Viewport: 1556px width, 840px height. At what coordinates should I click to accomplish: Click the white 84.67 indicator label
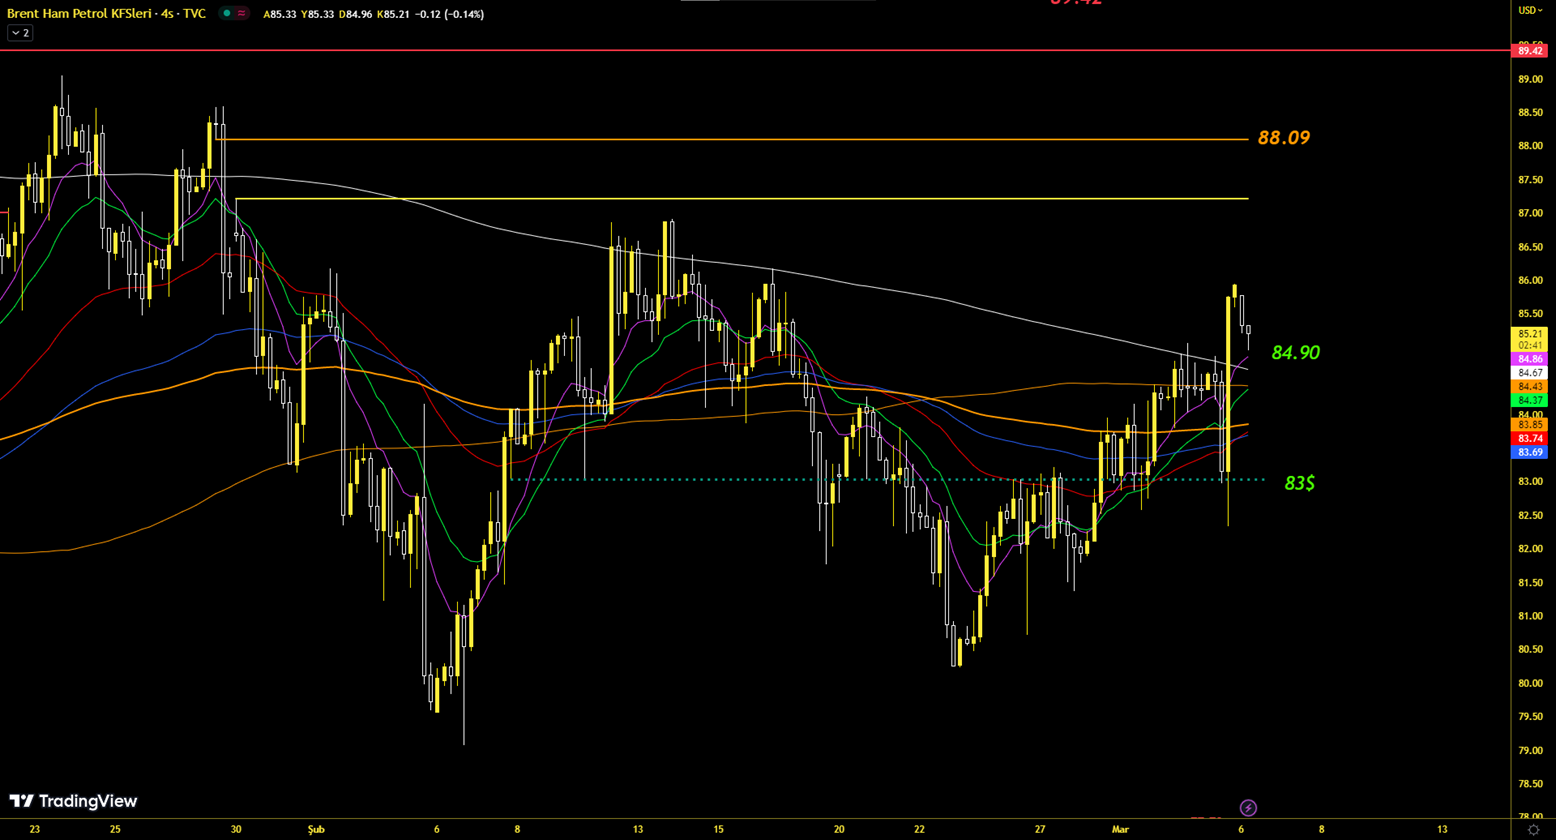(x=1530, y=372)
